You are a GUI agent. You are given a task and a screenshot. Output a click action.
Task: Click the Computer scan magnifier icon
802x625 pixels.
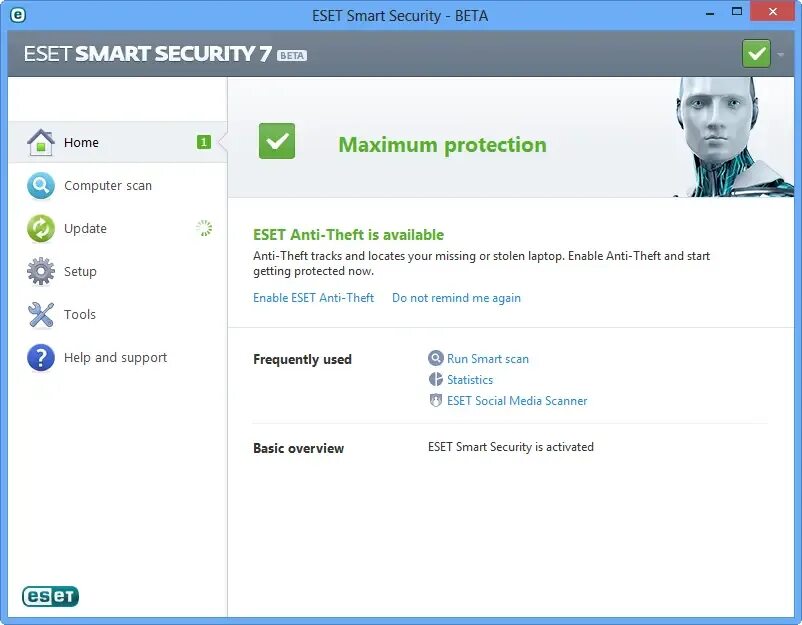point(40,185)
